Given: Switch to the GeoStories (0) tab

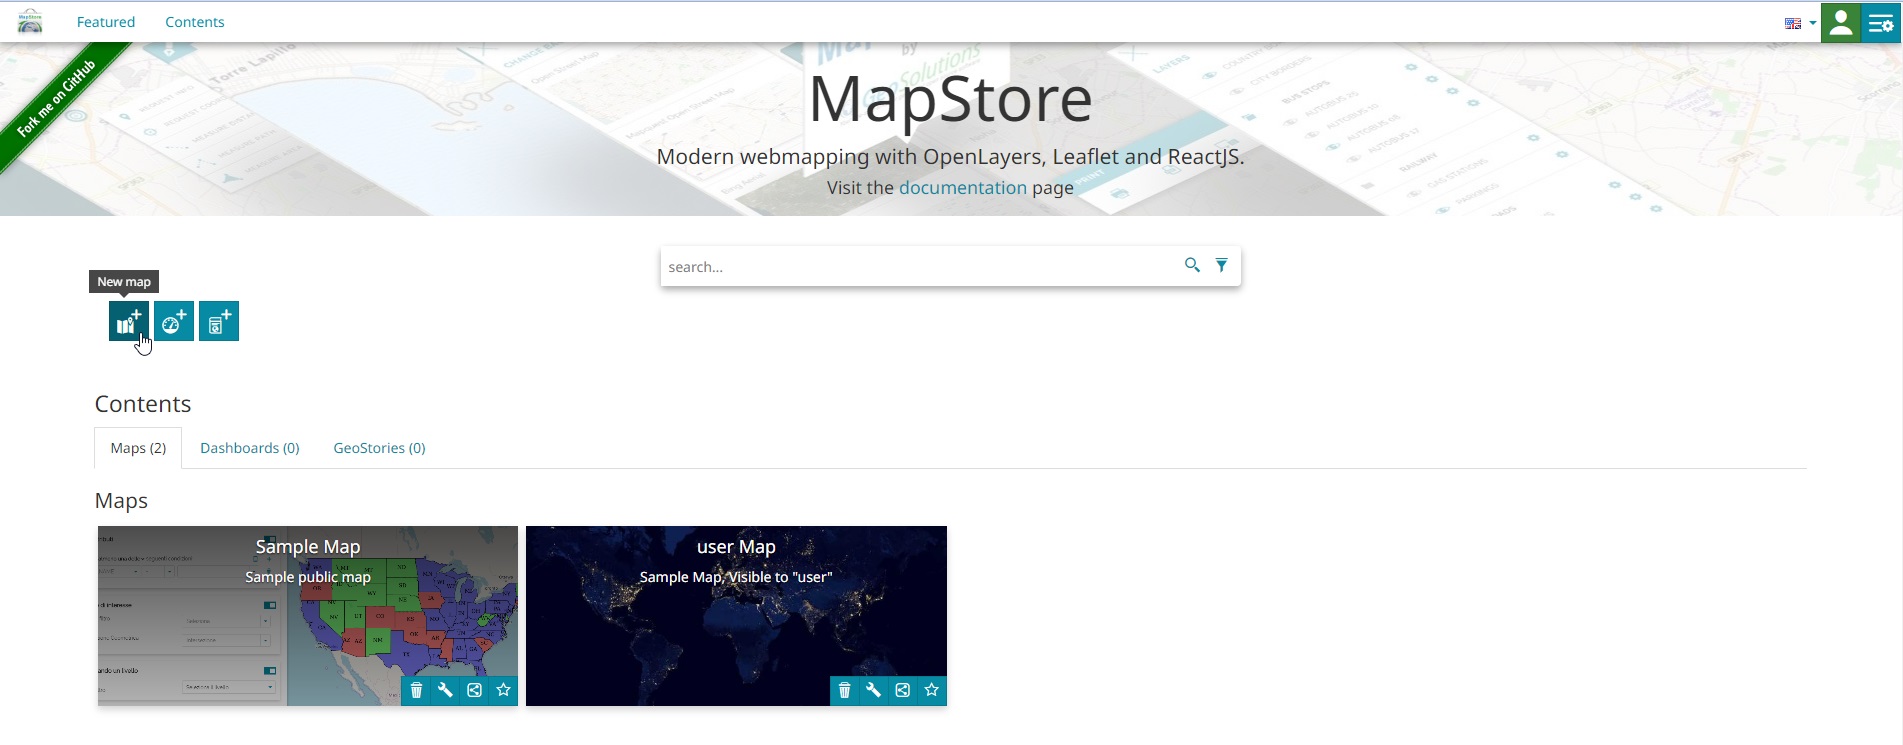Looking at the screenshot, I should pos(379,448).
